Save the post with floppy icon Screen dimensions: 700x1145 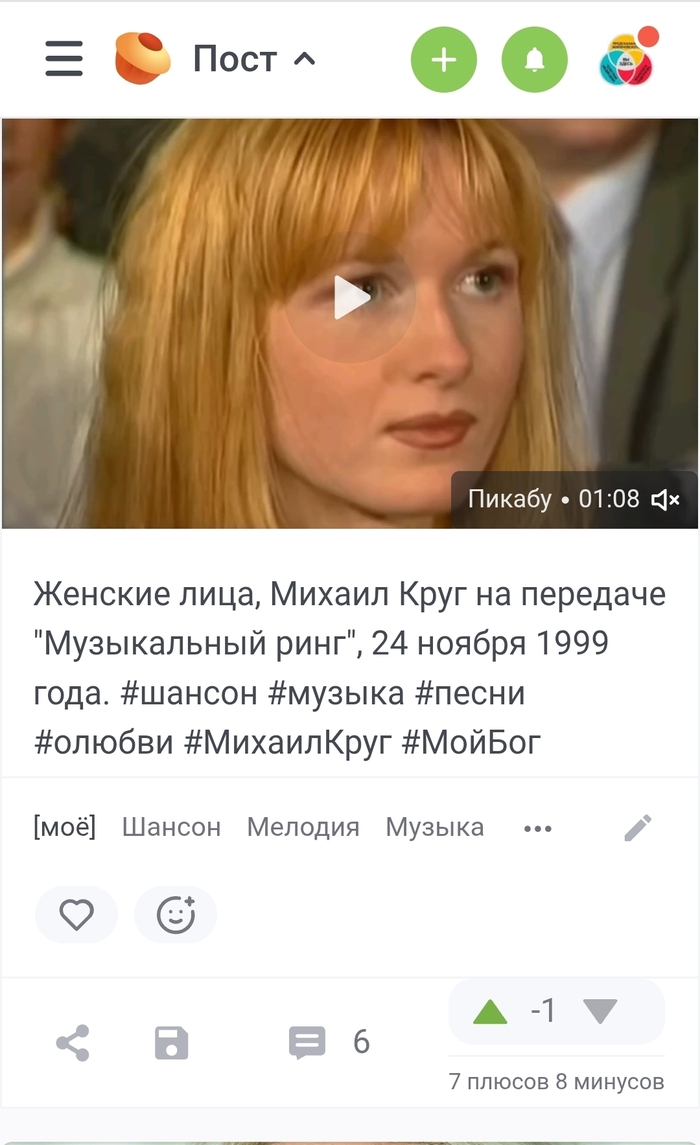pyautogui.click(x=172, y=1043)
